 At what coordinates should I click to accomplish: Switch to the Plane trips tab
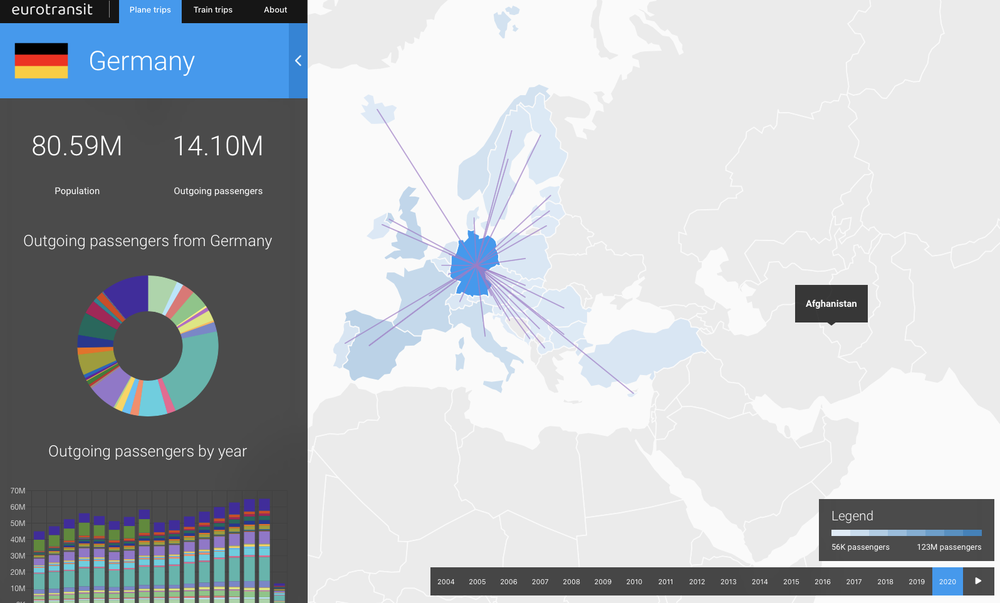tap(150, 10)
